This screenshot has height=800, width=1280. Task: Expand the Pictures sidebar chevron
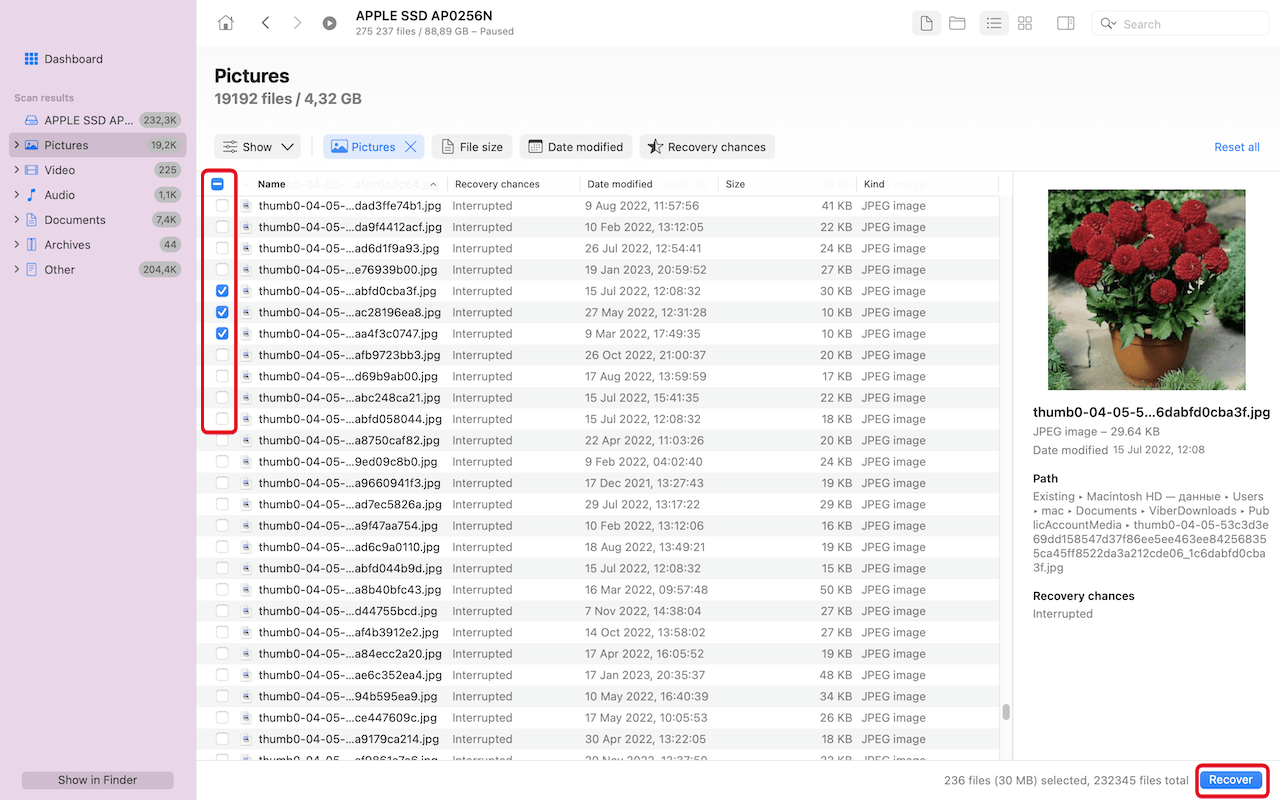(17, 145)
